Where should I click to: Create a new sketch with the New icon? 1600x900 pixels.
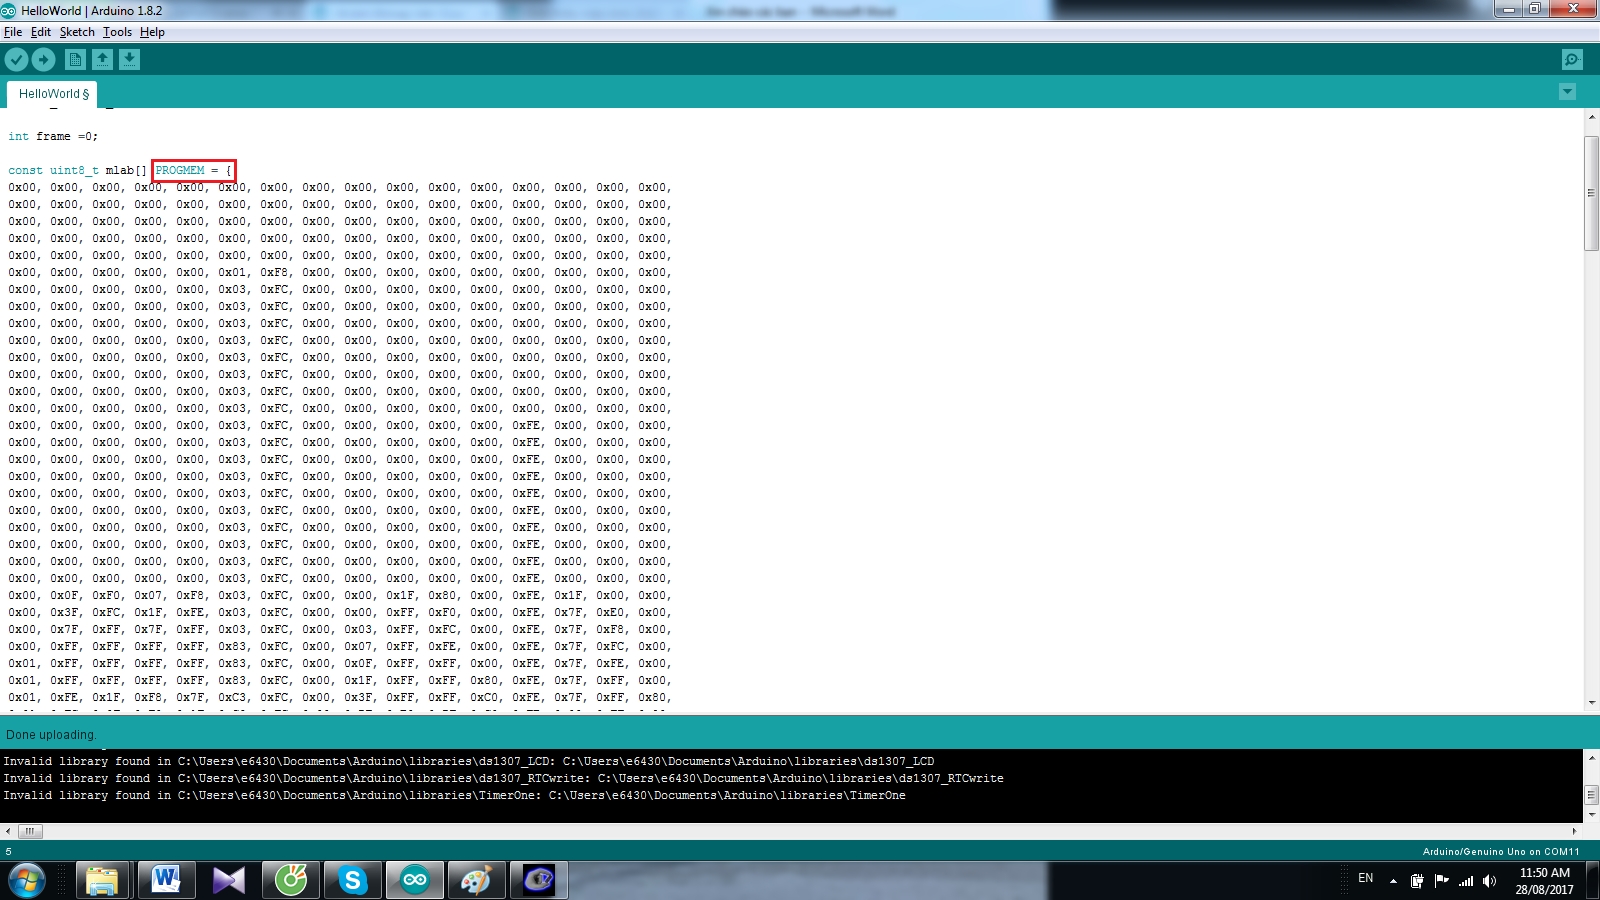point(75,60)
